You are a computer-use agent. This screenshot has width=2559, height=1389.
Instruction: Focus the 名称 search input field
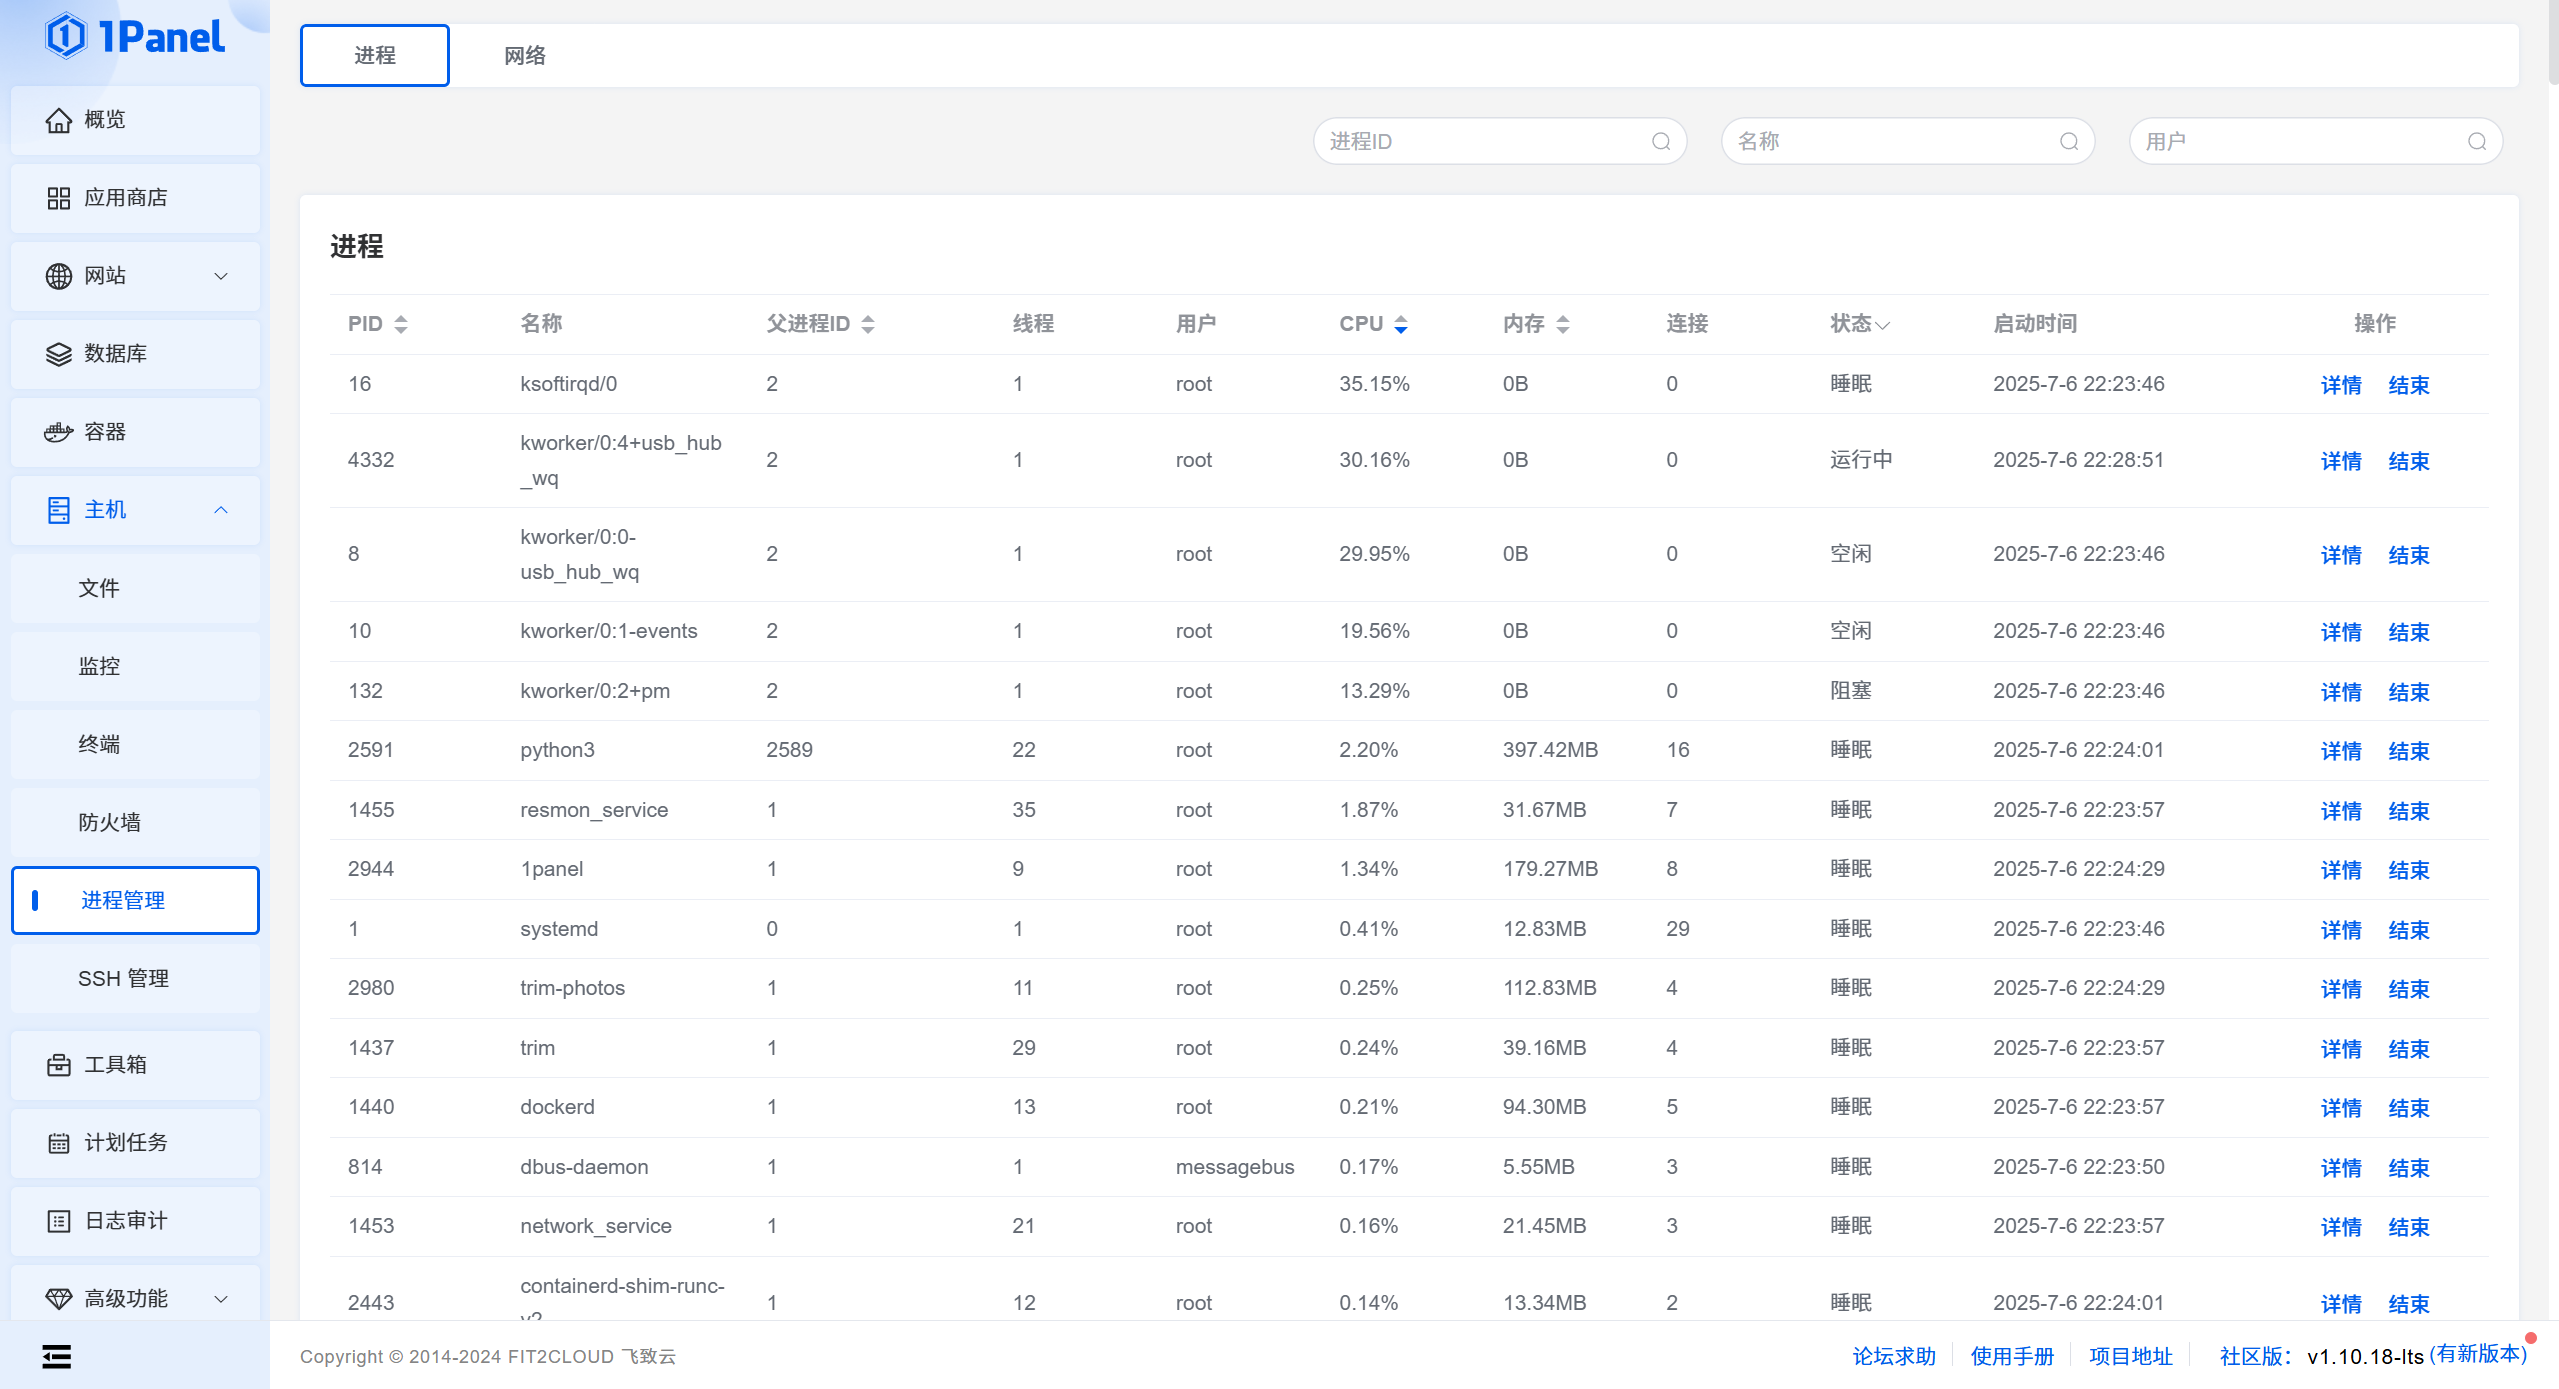coord(1907,141)
